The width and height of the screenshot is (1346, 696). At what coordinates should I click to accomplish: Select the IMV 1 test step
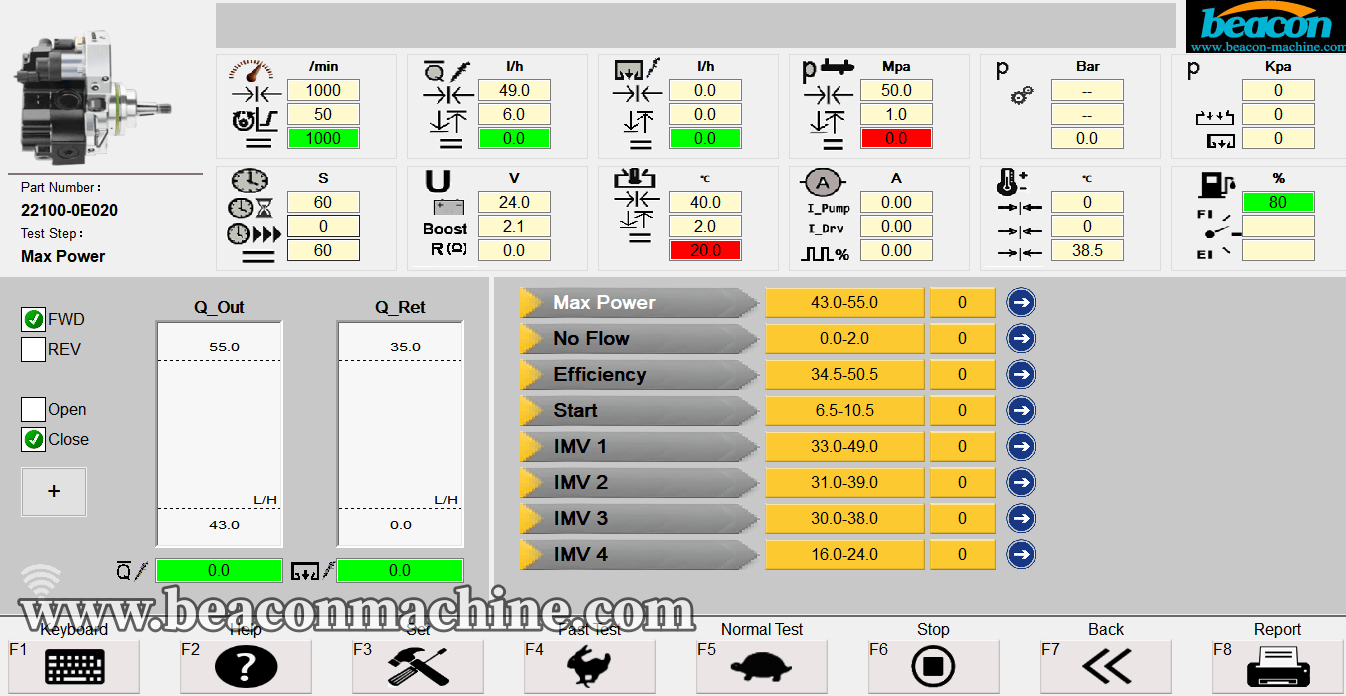pos(639,447)
